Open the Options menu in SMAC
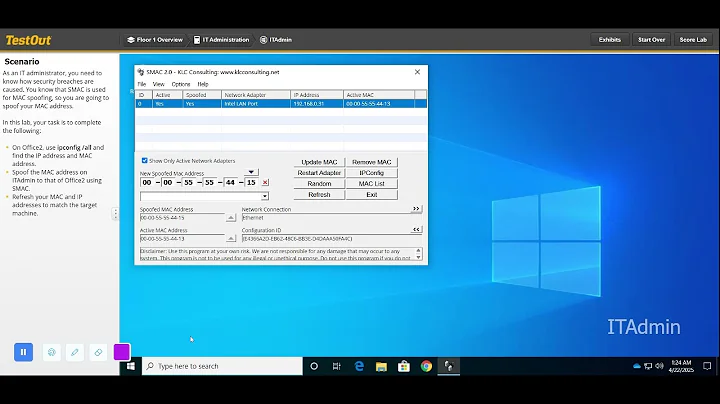Image resolution: width=720 pixels, height=404 pixels. click(x=180, y=84)
